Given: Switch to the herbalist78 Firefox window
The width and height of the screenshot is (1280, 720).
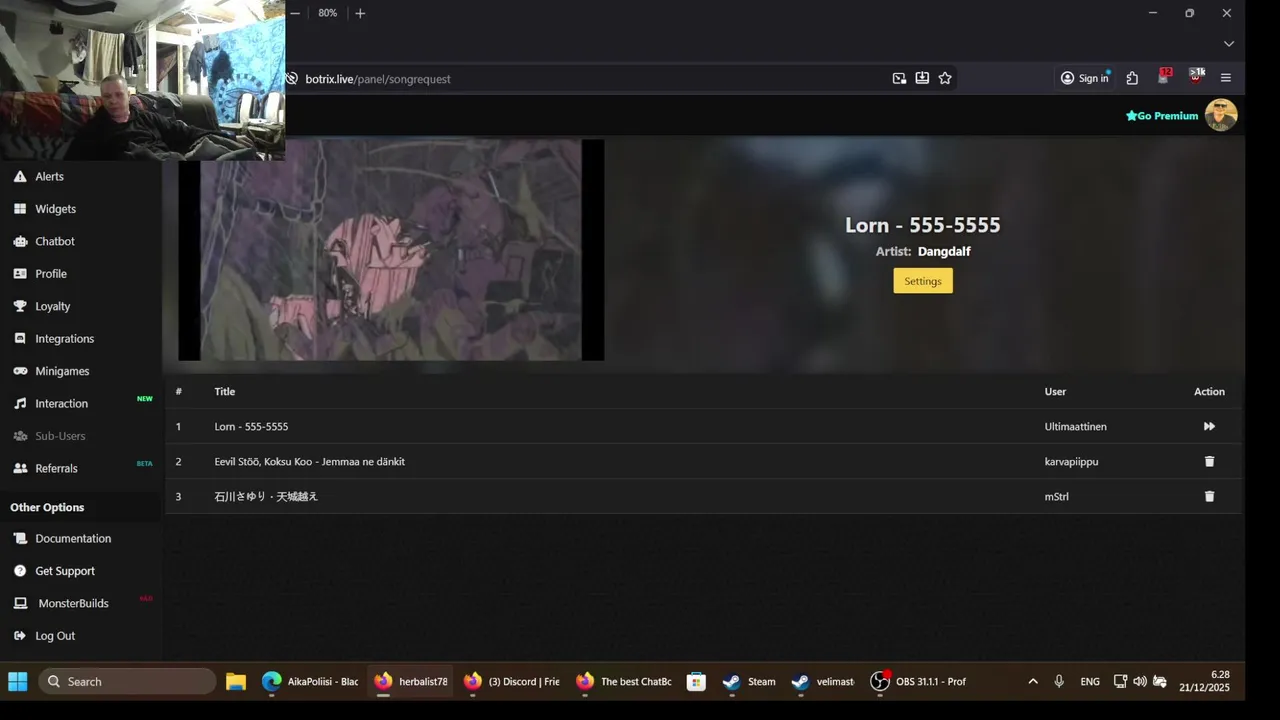Looking at the screenshot, I should click(x=411, y=682).
